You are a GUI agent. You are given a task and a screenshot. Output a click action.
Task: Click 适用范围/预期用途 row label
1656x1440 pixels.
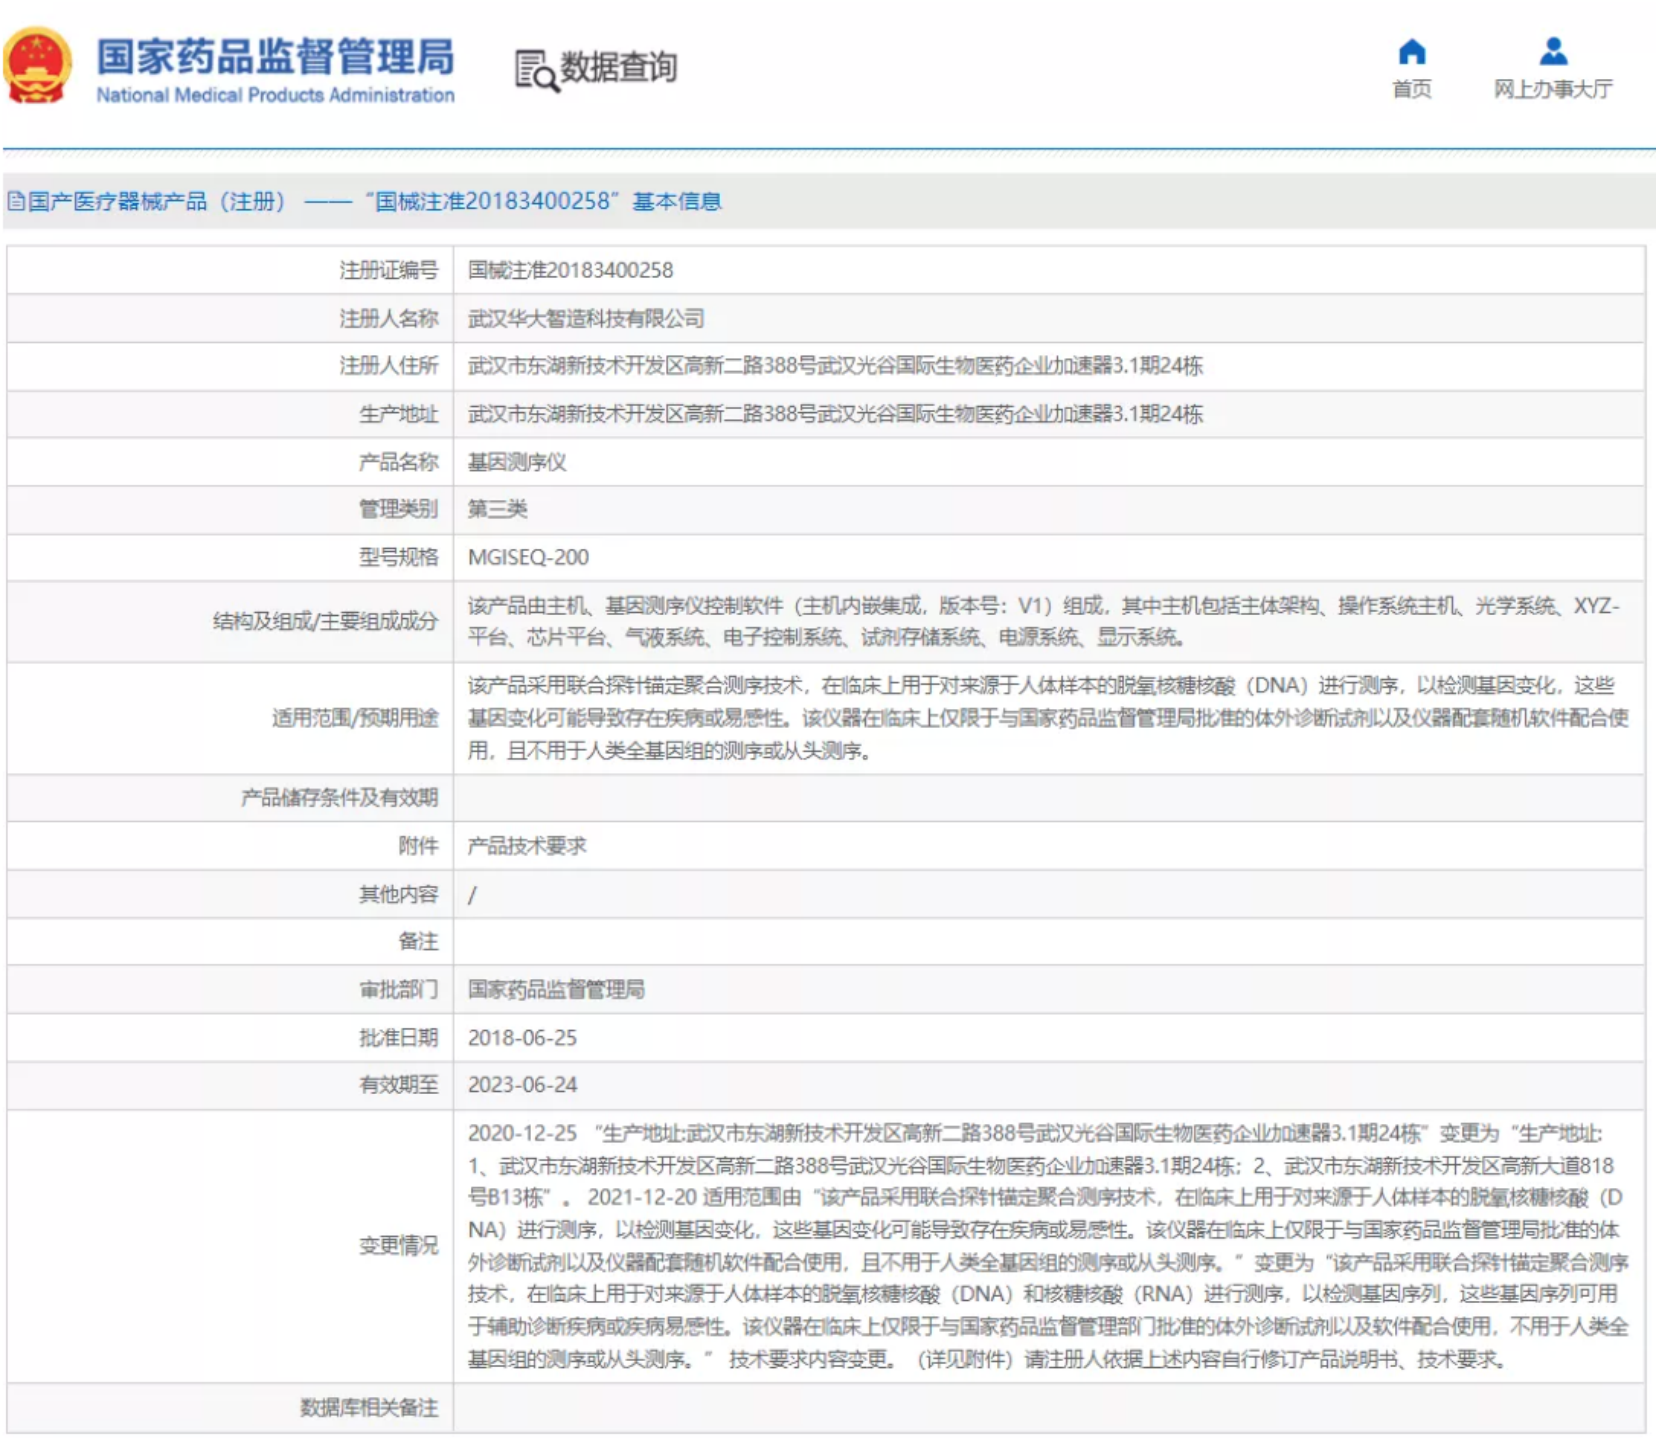click(355, 718)
